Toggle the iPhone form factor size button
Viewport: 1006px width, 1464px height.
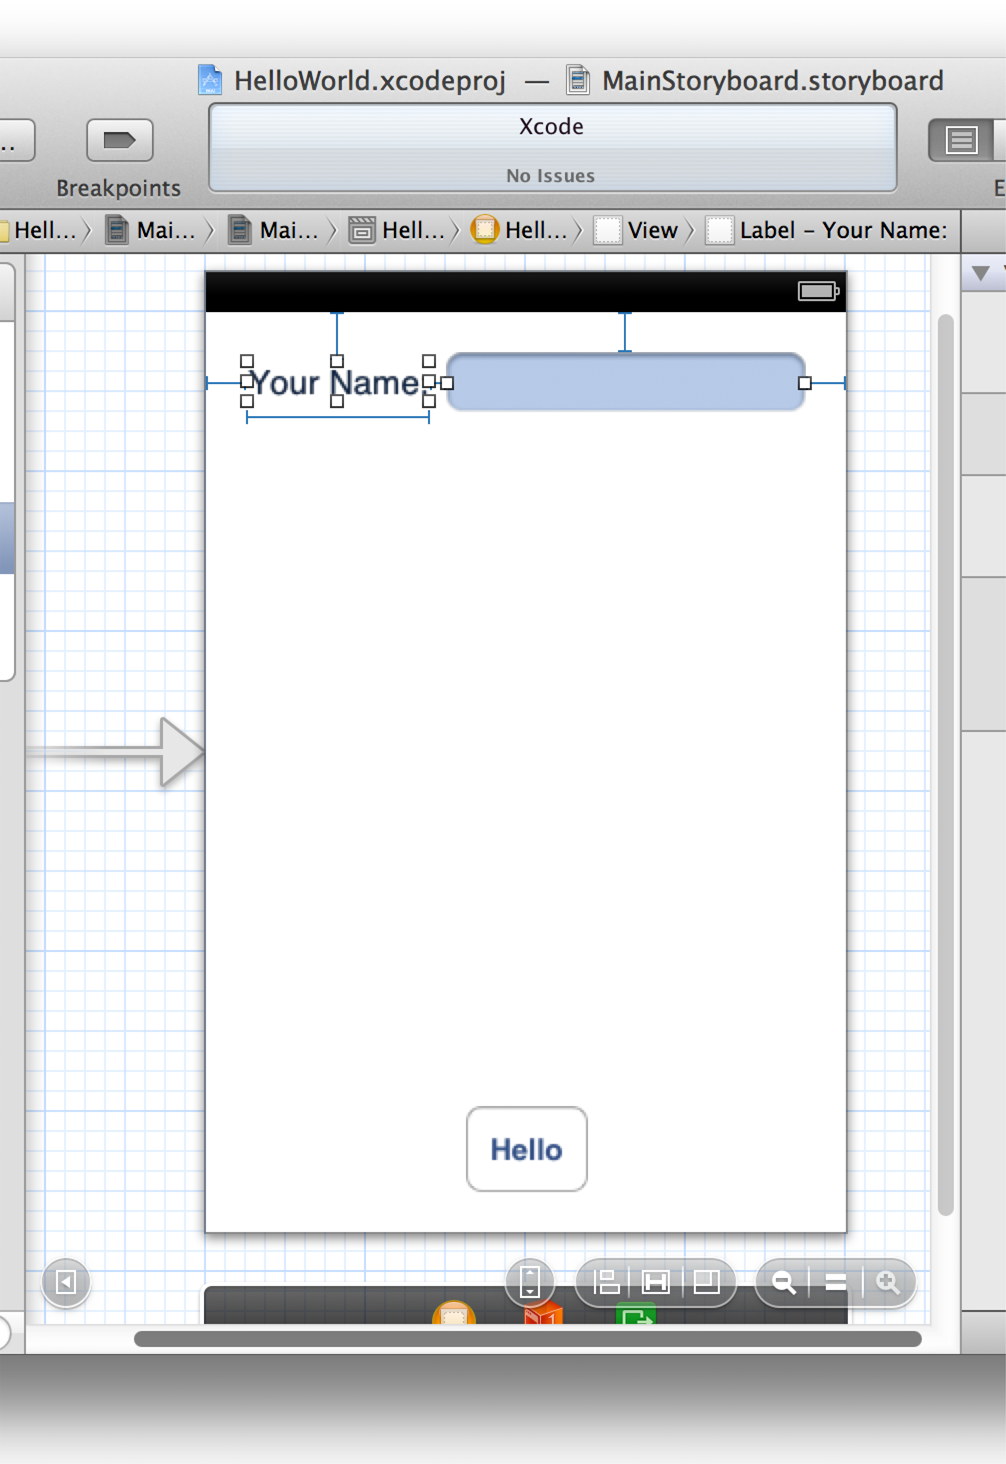click(x=530, y=1282)
